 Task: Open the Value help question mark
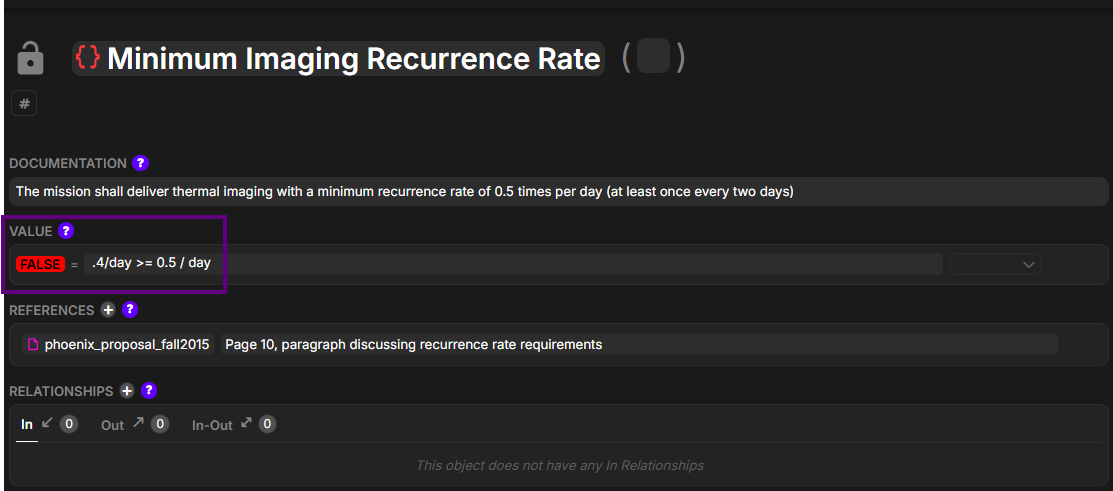point(66,231)
